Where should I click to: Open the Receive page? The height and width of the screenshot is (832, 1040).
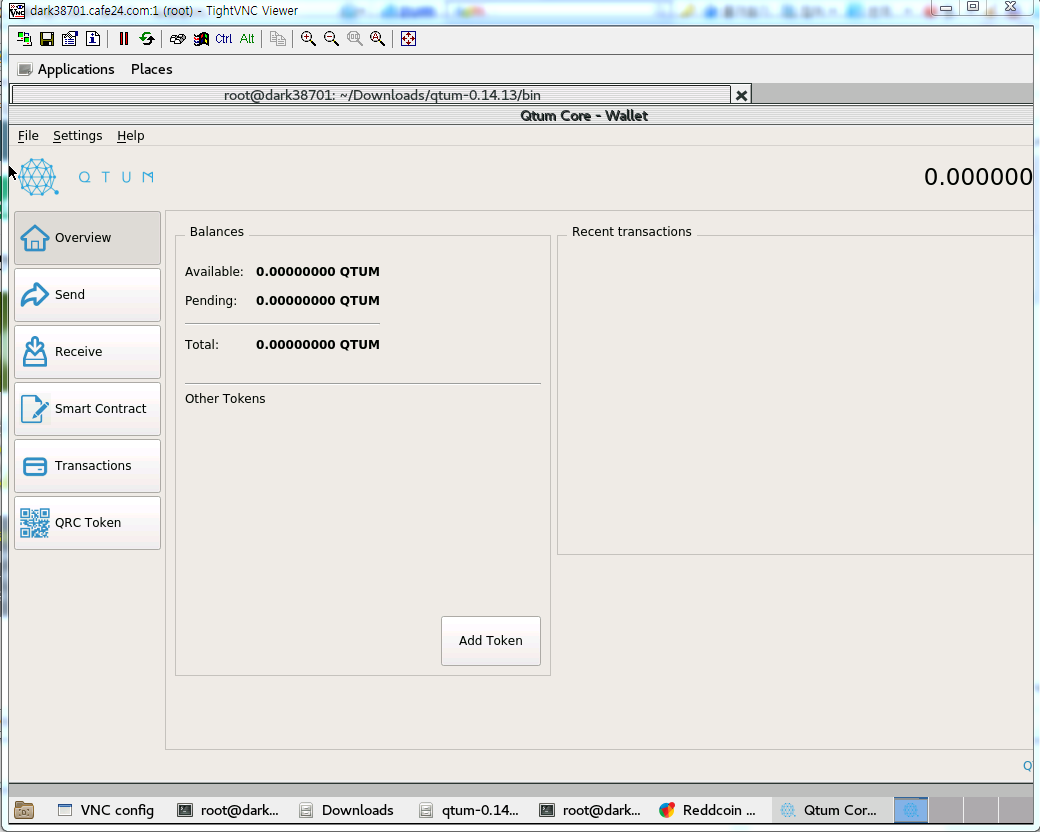88,352
